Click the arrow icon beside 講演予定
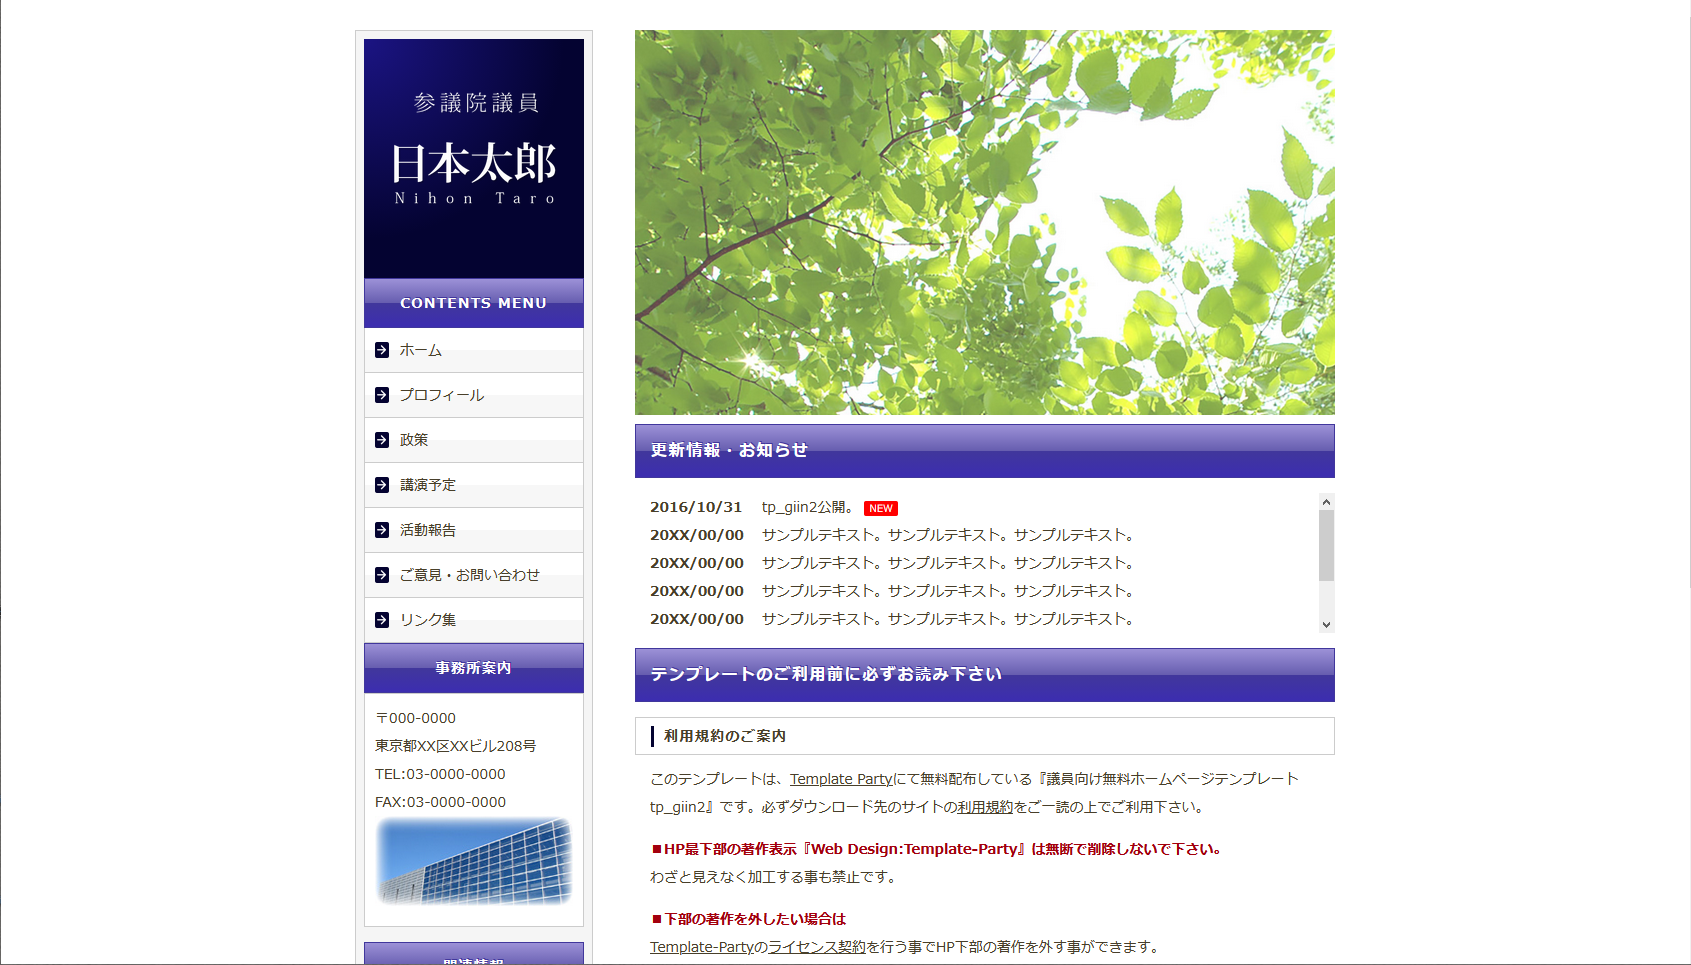 click(x=382, y=485)
